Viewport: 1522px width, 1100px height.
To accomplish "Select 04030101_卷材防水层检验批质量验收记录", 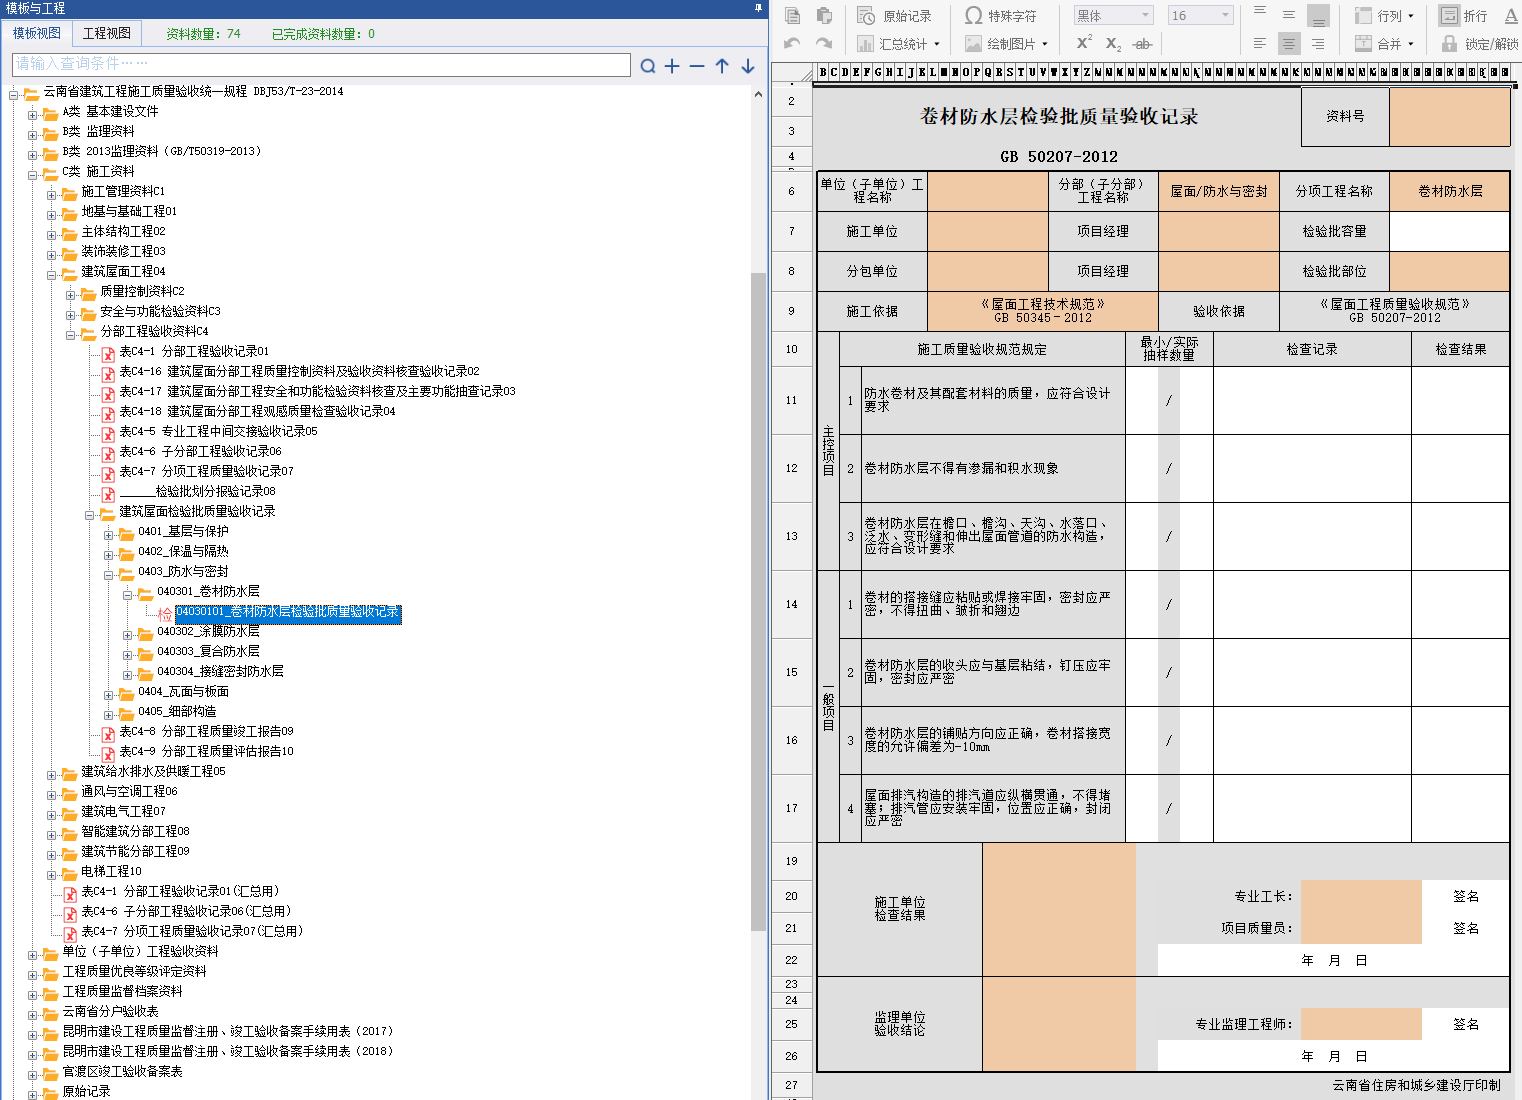I will (x=288, y=612).
